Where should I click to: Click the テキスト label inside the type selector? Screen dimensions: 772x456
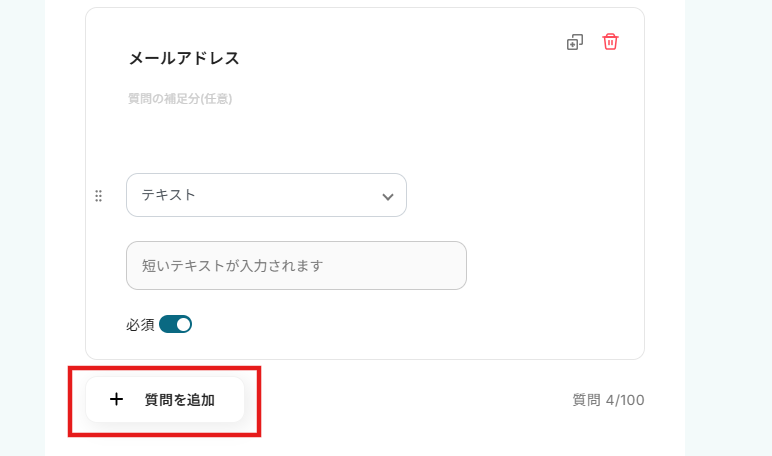coord(168,195)
